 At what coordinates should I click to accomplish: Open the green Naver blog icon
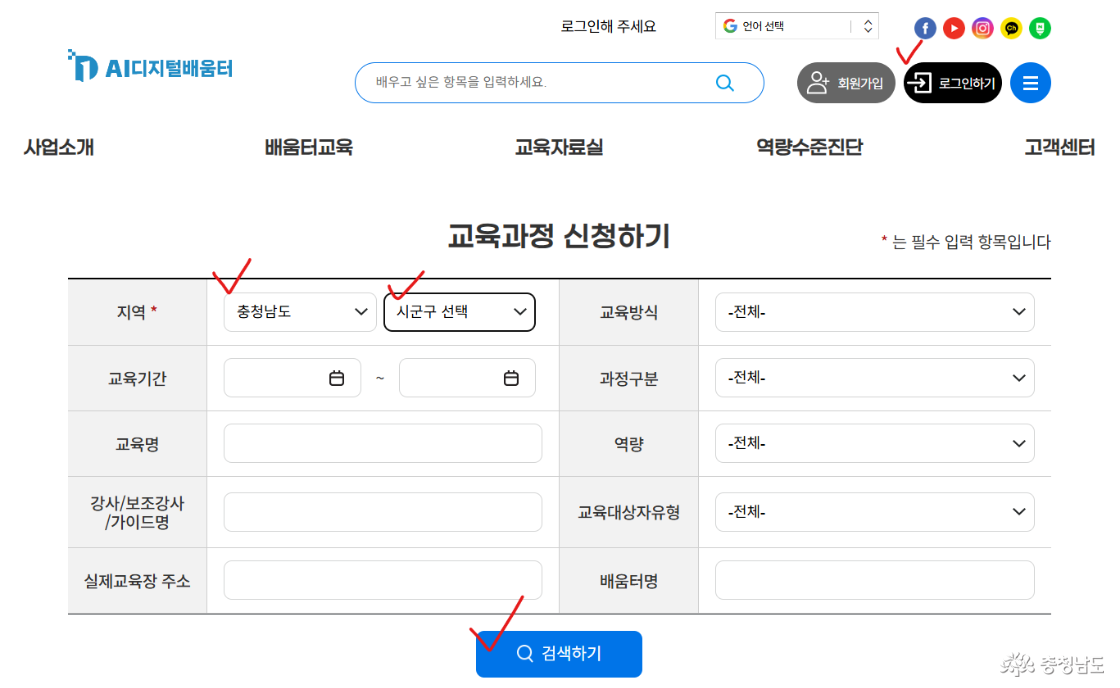pyautogui.click(x=1040, y=28)
